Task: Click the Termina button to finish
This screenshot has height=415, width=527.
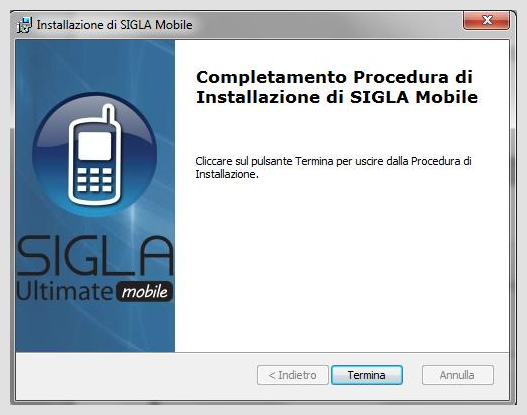Action: 367,375
